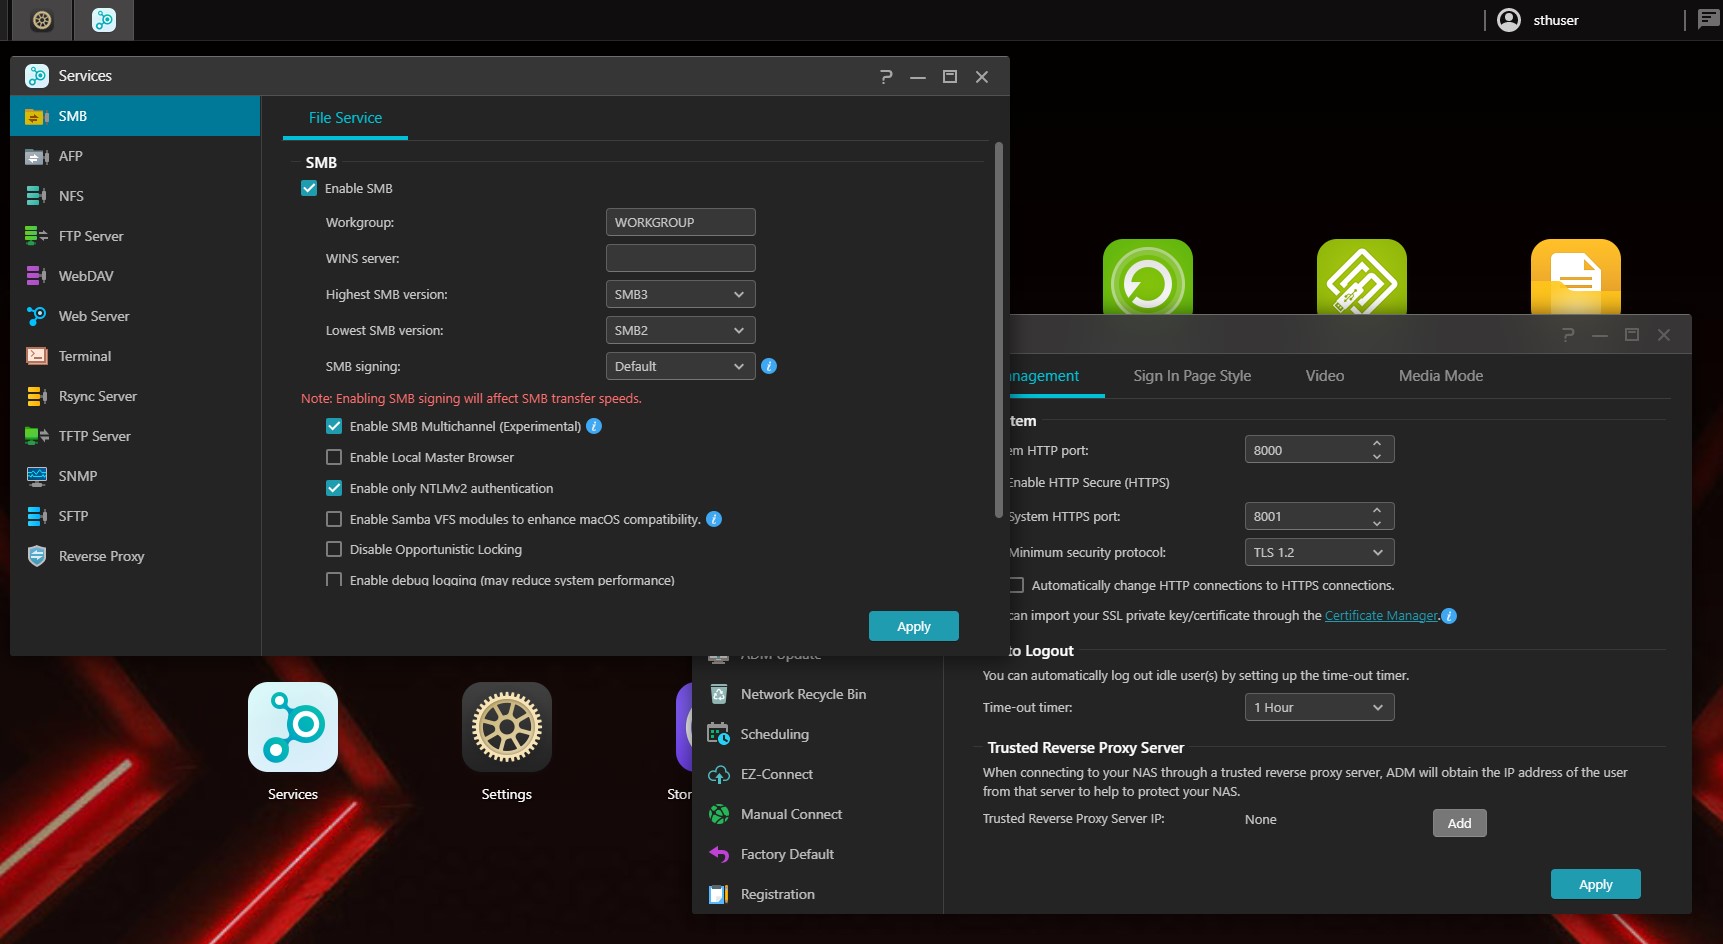Viewport: 1723px width, 944px height.
Task: Open the Certificate Manager link
Action: (1381, 616)
